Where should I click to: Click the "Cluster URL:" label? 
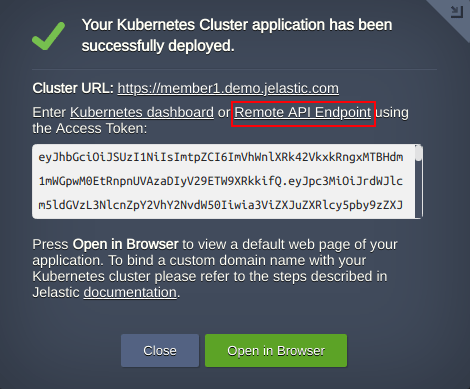pos(73,88)
